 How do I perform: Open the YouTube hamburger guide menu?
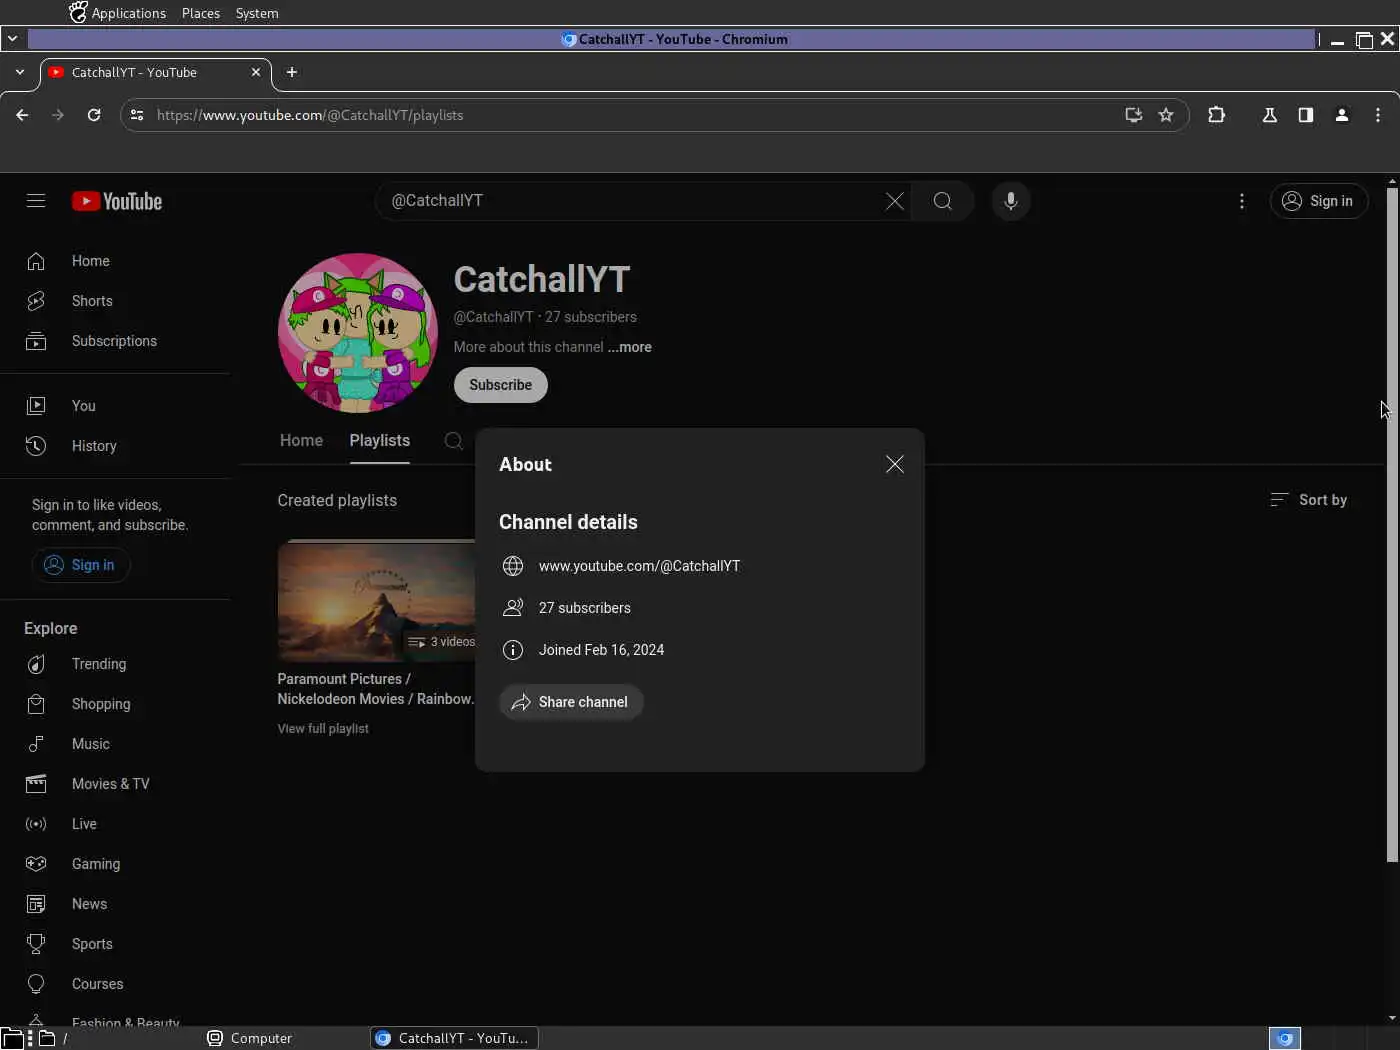pos(36,201)
